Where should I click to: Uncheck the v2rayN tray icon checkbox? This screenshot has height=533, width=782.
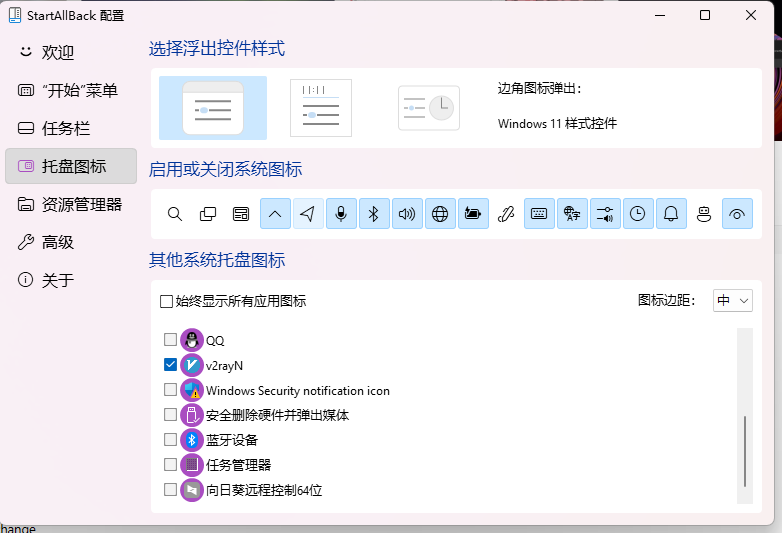170,364
